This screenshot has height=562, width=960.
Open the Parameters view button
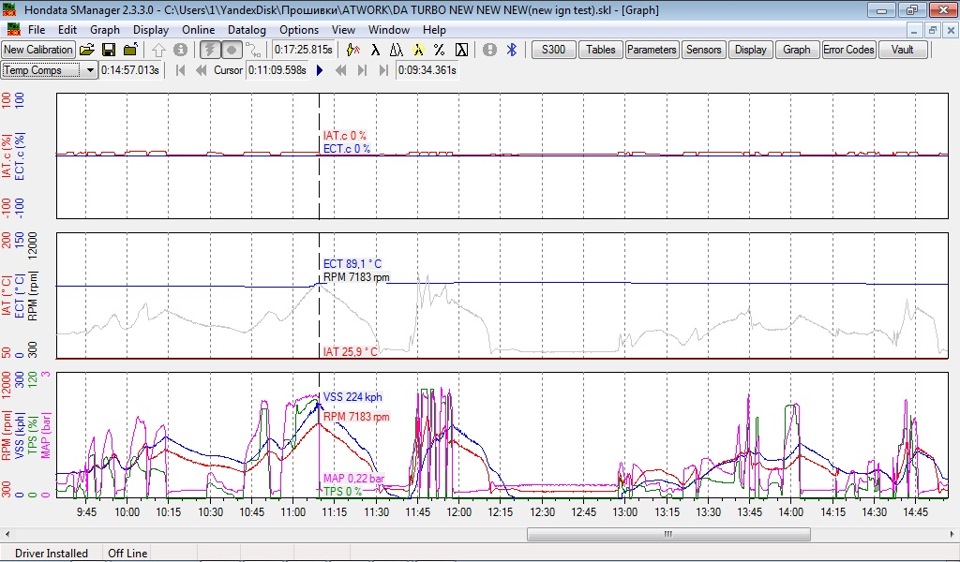(651, 50)
